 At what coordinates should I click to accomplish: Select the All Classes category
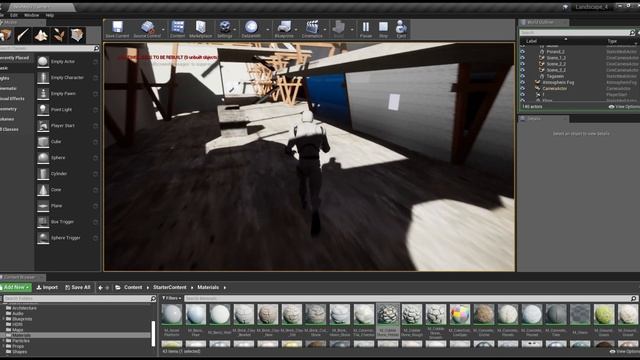(x=9, y=129)
